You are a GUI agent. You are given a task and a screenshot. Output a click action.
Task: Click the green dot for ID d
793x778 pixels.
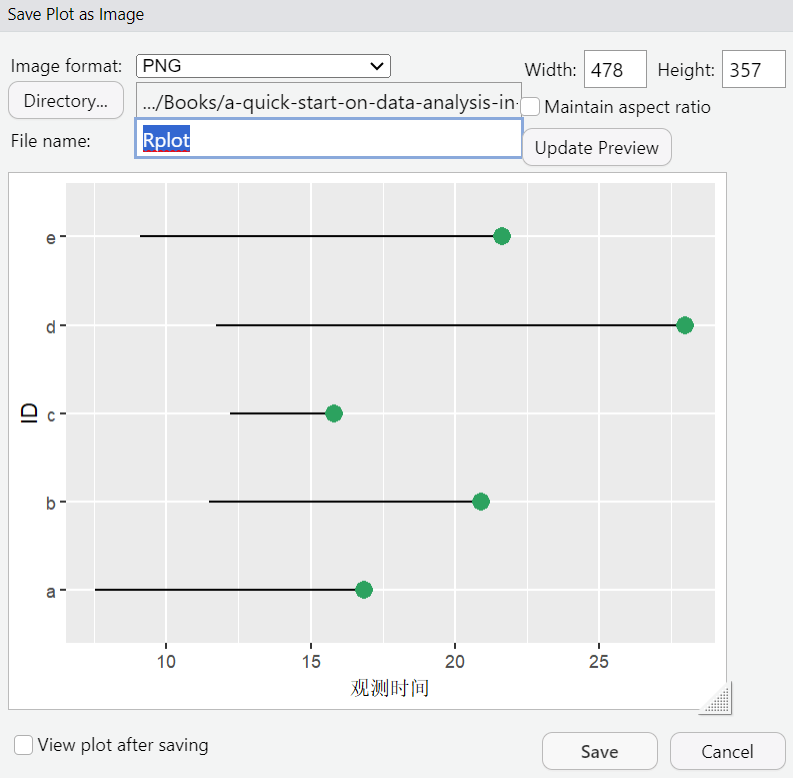pos(685,325)
